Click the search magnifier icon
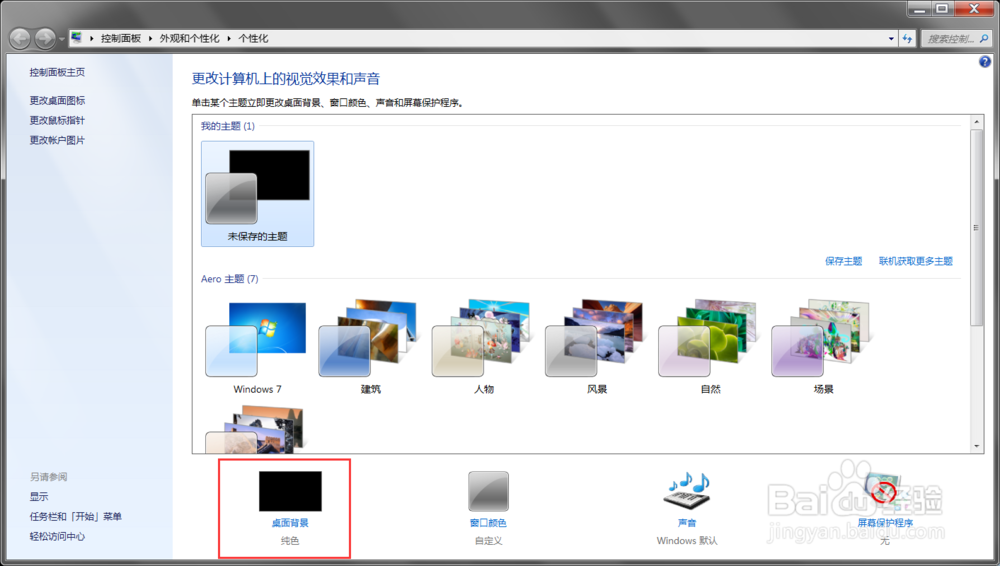 984,39
